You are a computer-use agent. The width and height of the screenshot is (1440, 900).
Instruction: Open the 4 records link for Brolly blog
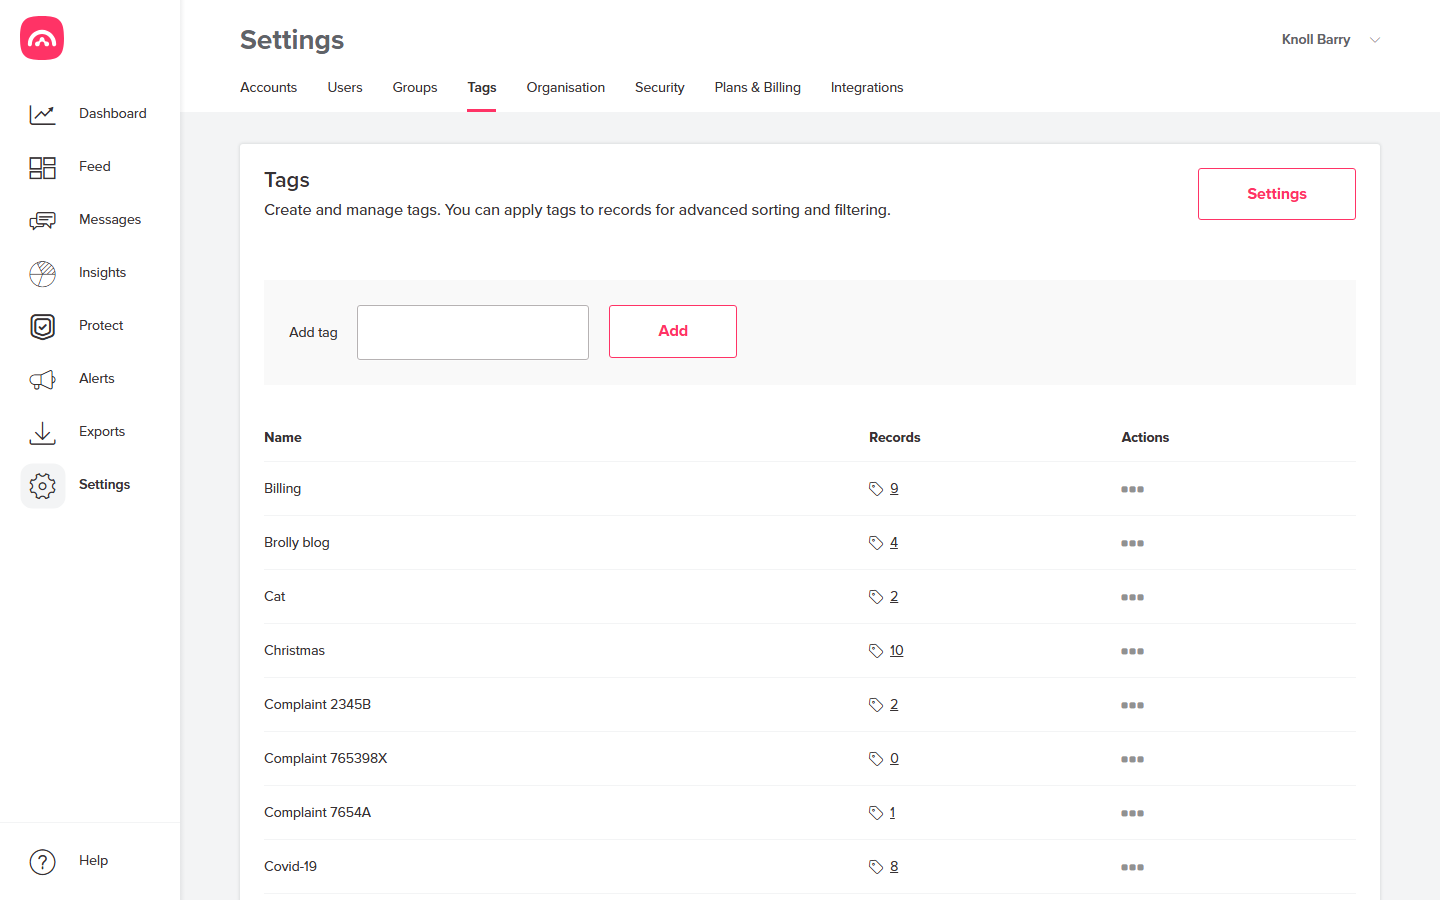pos(894,542)
